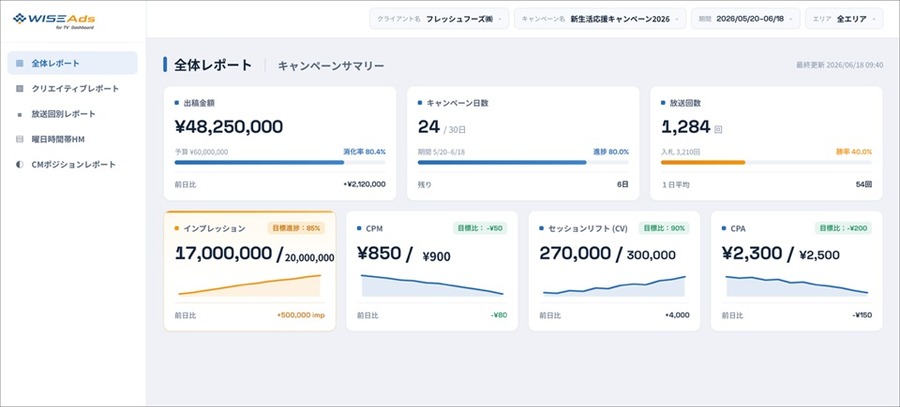Screen dimensions: 900x407
Task: Click the +500,000 imp value
Action: tap(301, 315)
